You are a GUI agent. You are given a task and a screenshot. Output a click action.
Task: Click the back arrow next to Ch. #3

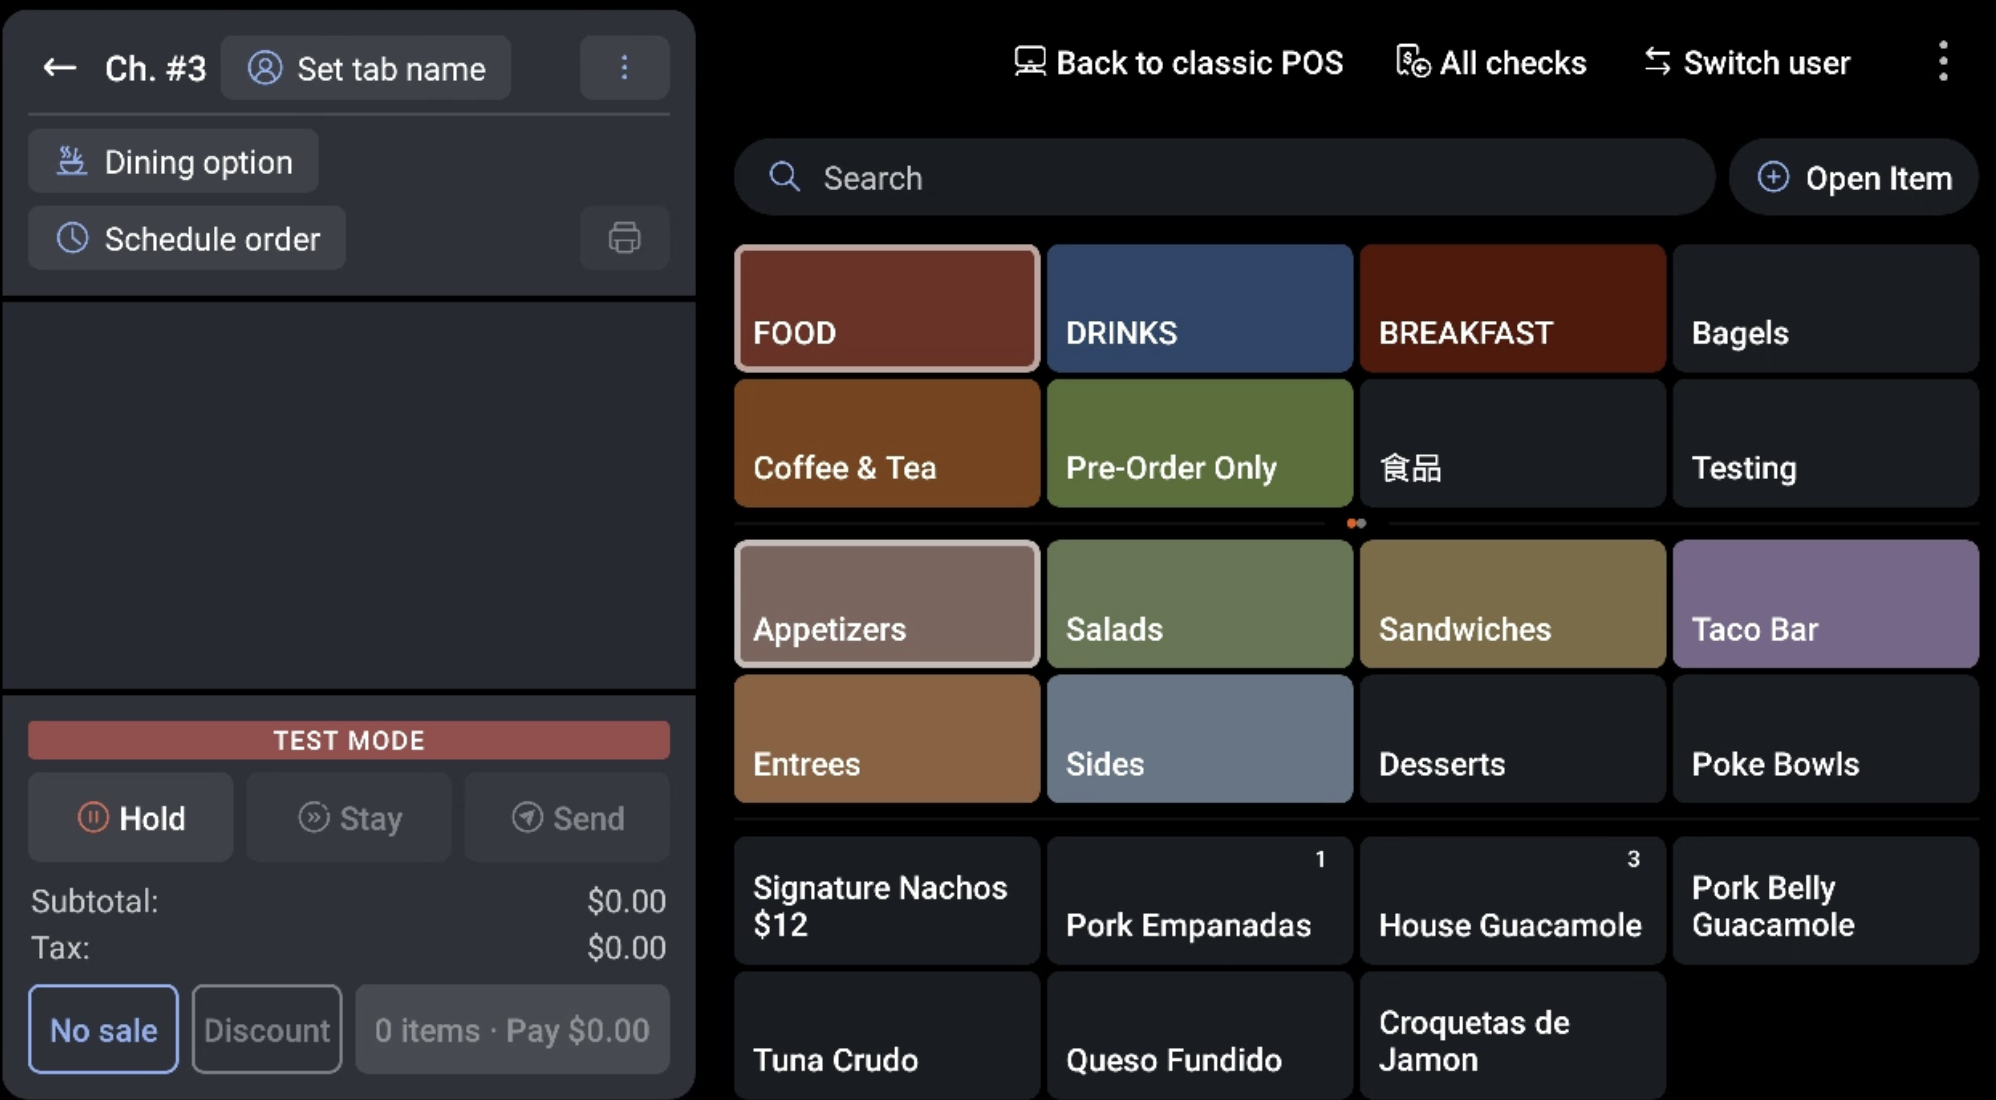point(58,67)
